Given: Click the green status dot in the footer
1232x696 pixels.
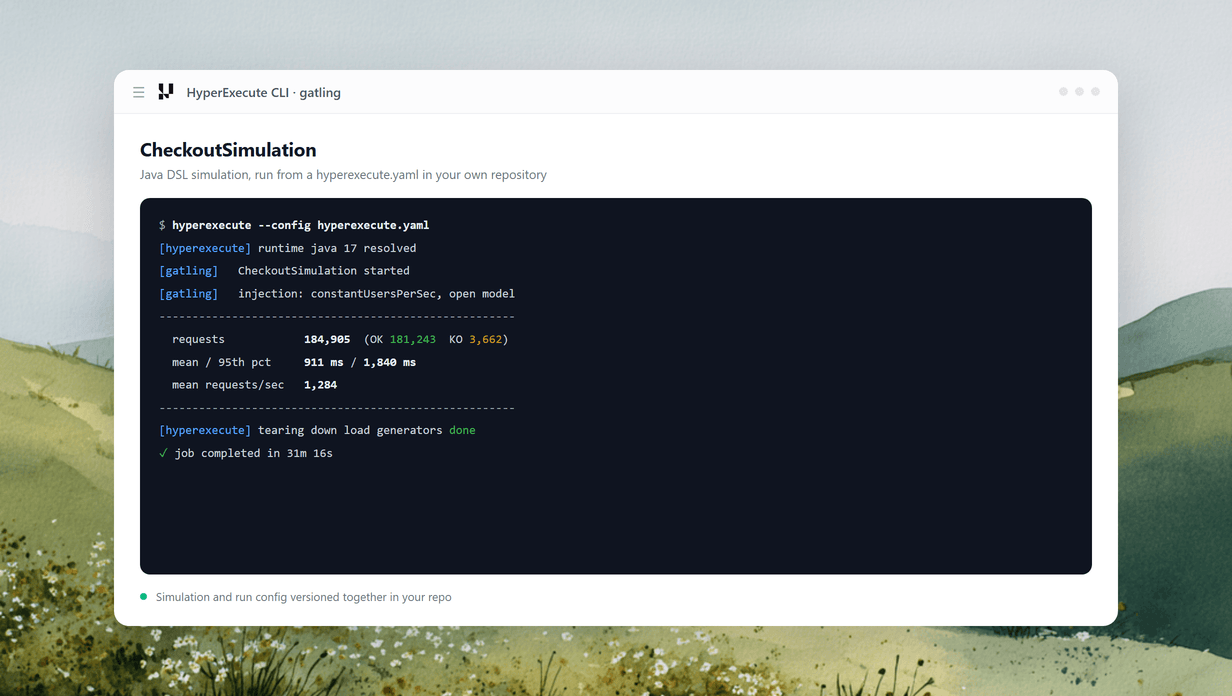Looking at the screenshot, I should pyautogui.click(x=144, y=597).
